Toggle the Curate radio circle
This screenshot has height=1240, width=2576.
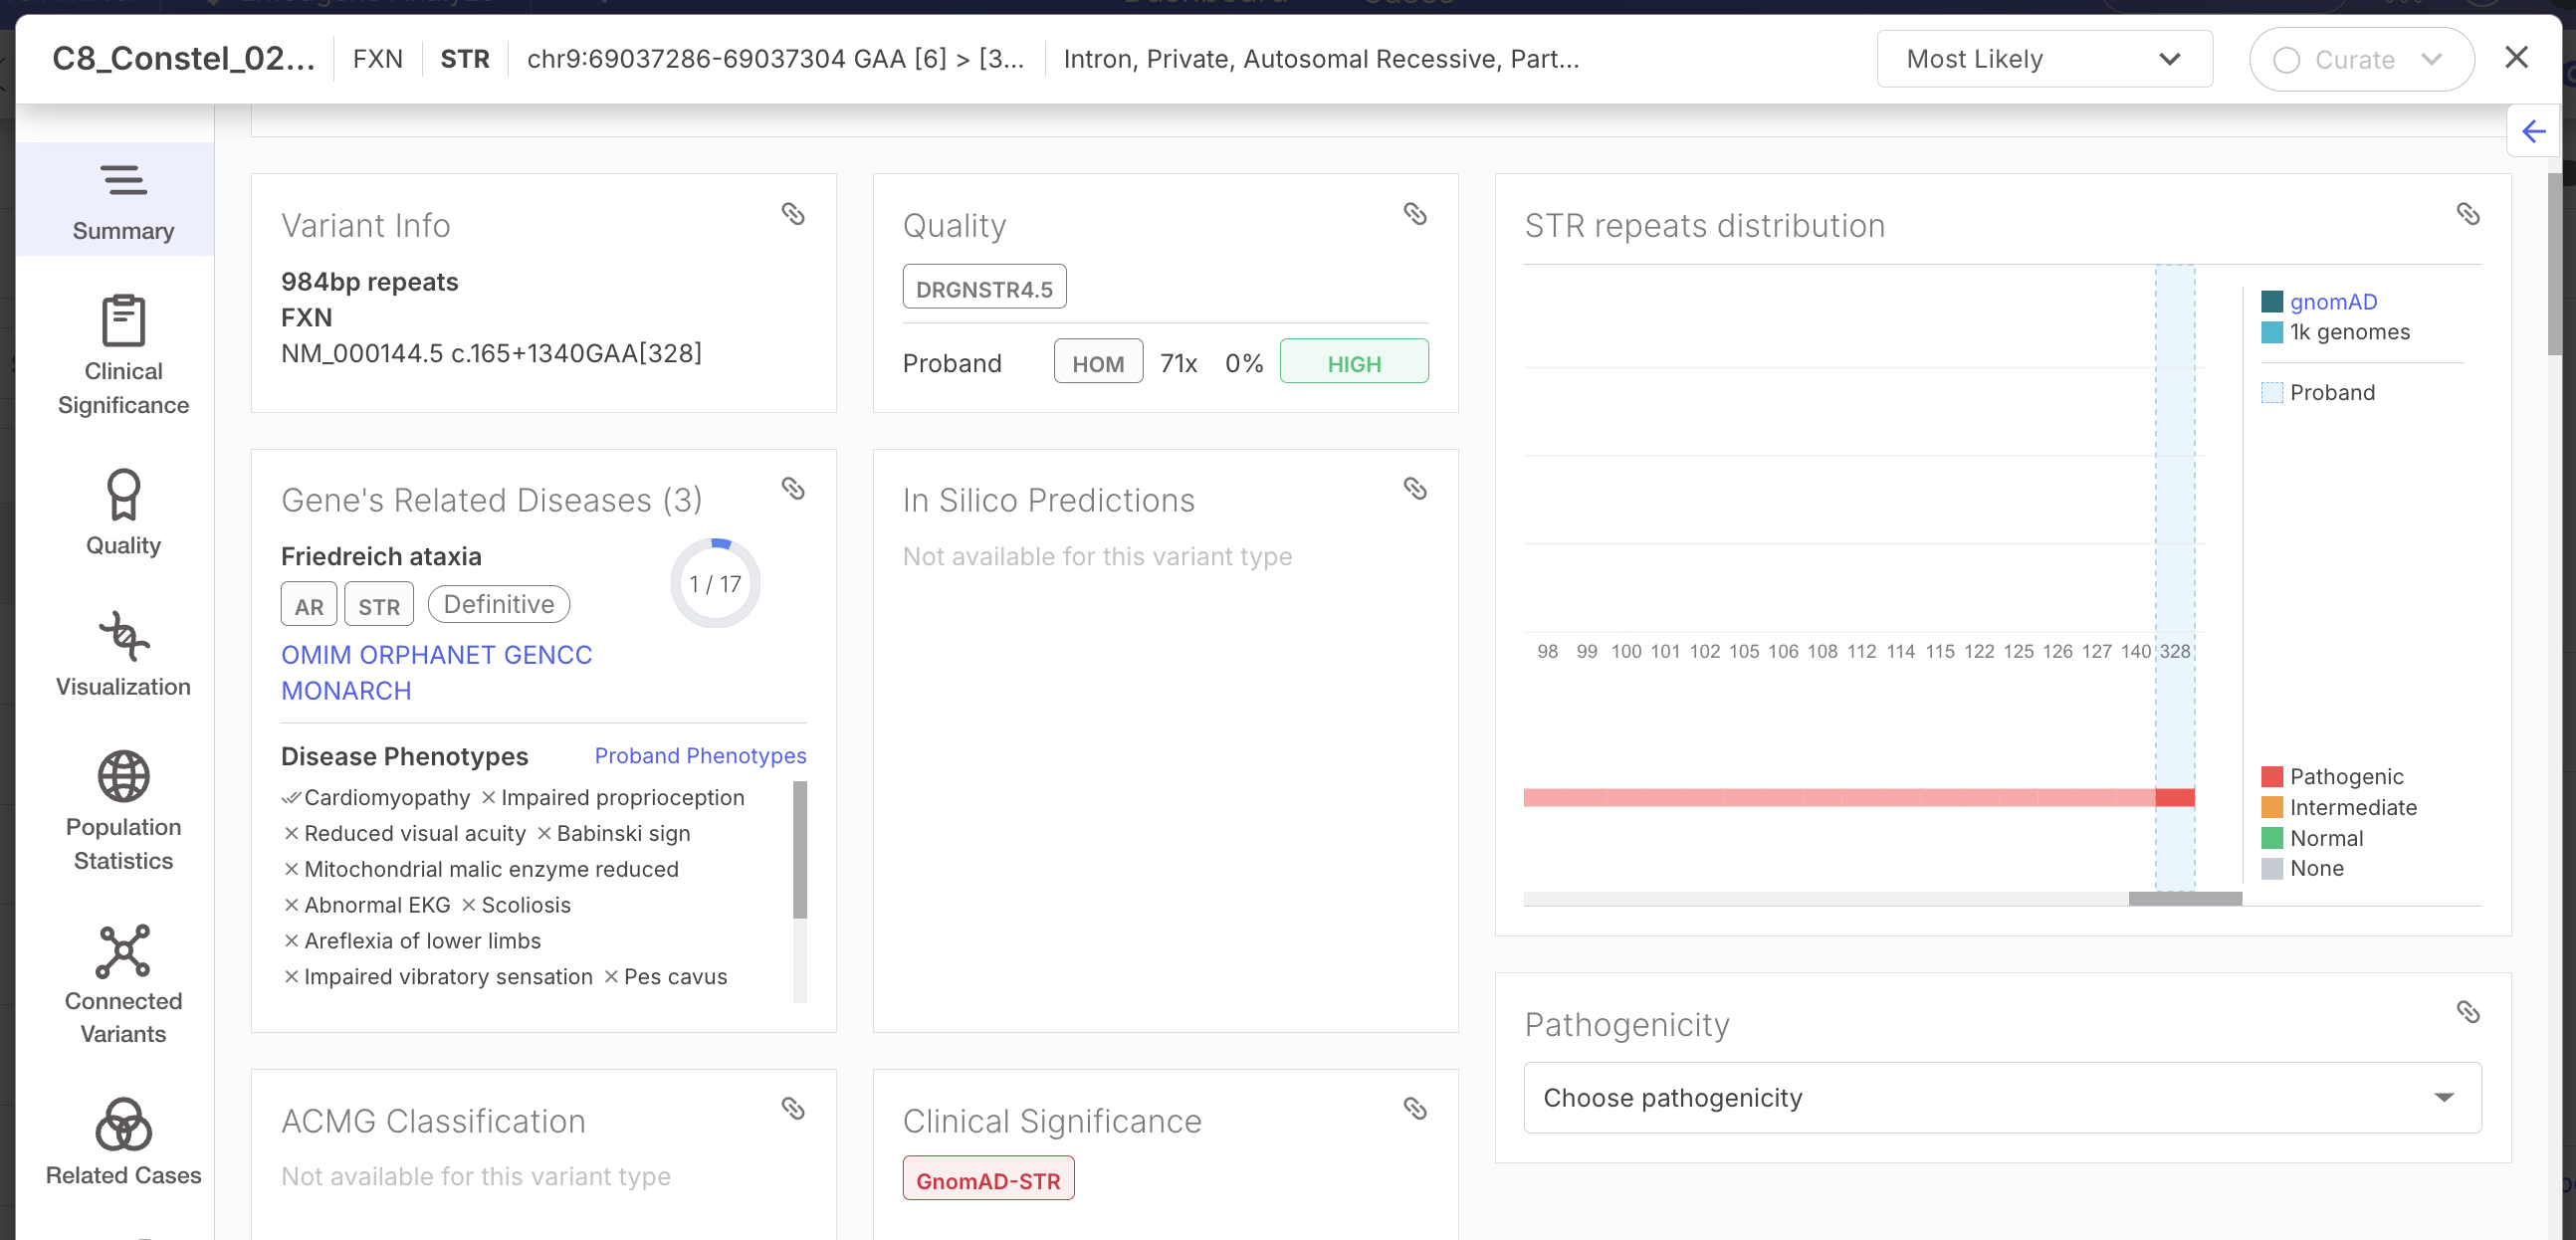pyautogui.click(x=2286, y=60)
